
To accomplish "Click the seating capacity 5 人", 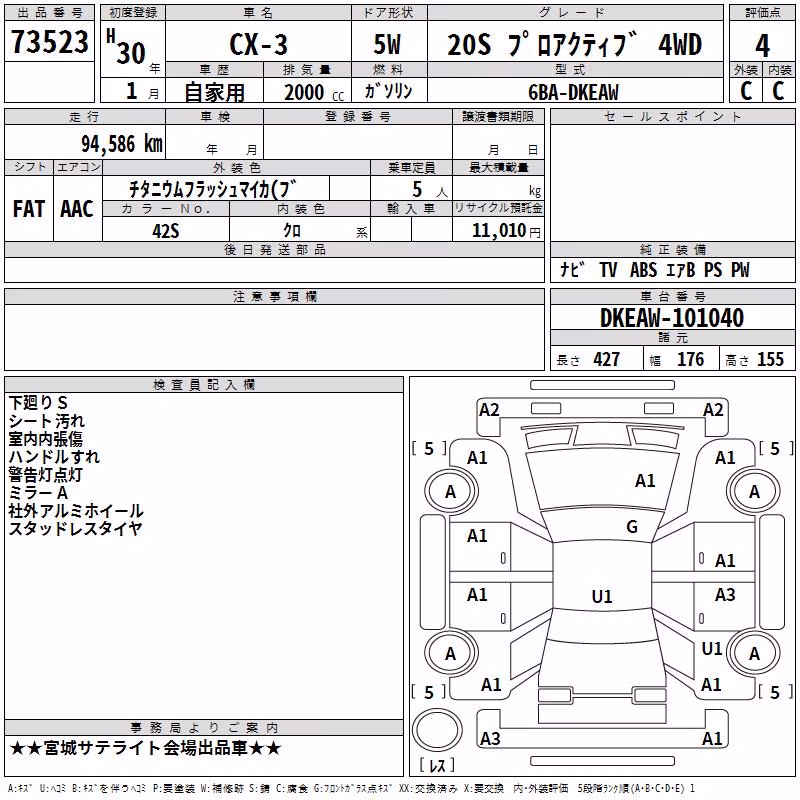I will pos(430,190).
